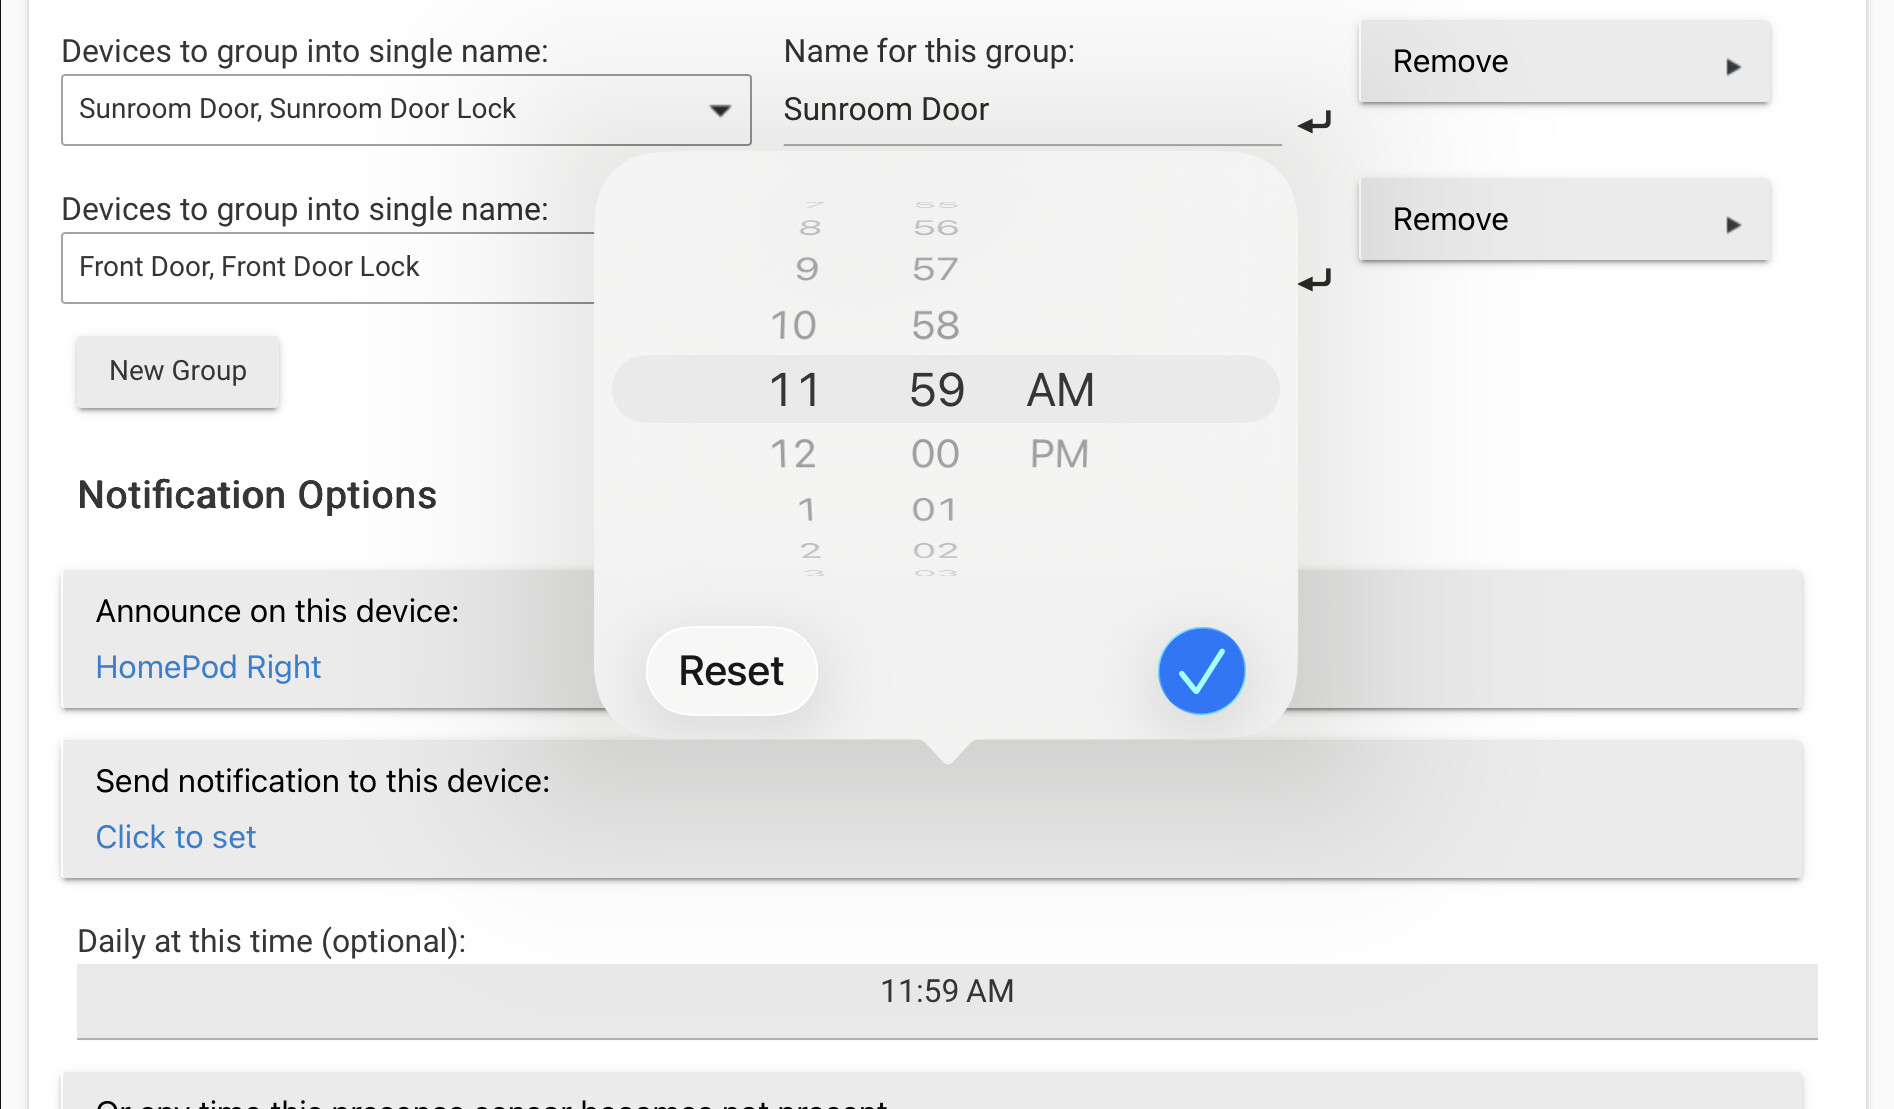Click to set notification device

click(x=176, y=837)
